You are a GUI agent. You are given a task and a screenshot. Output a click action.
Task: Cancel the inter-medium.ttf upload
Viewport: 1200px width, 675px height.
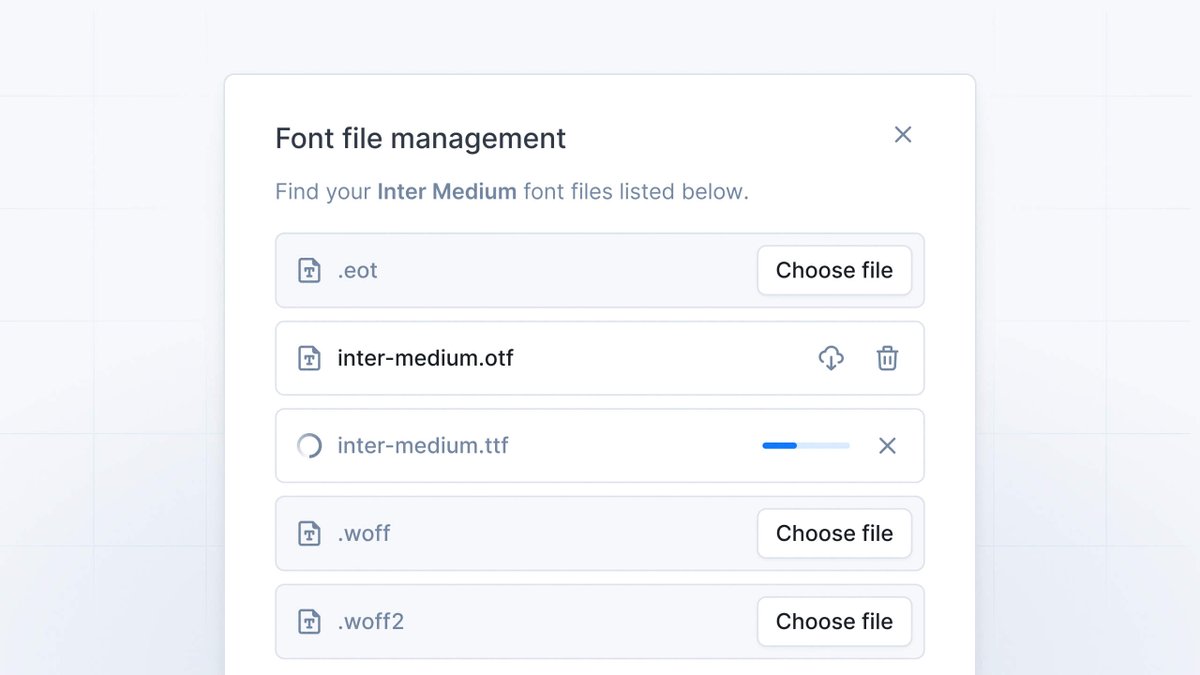pos(887,446)
